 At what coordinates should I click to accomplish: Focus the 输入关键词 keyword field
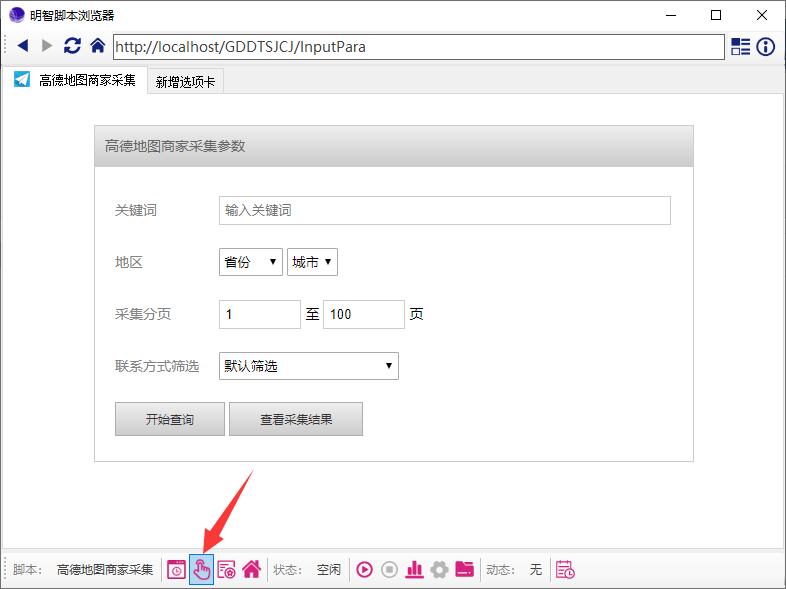tap(445, 211)
